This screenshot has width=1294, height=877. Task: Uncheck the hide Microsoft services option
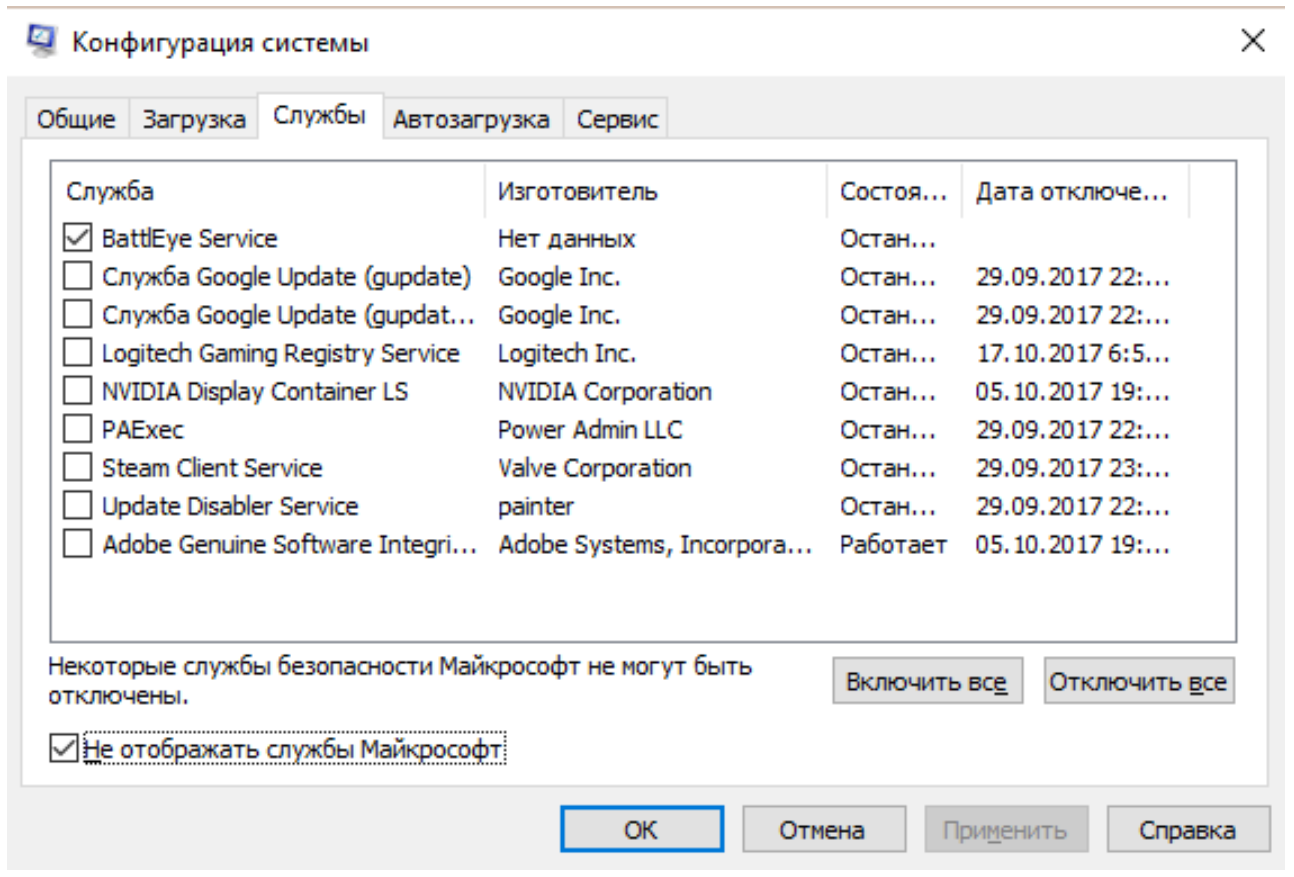click(x=64, y=748)
